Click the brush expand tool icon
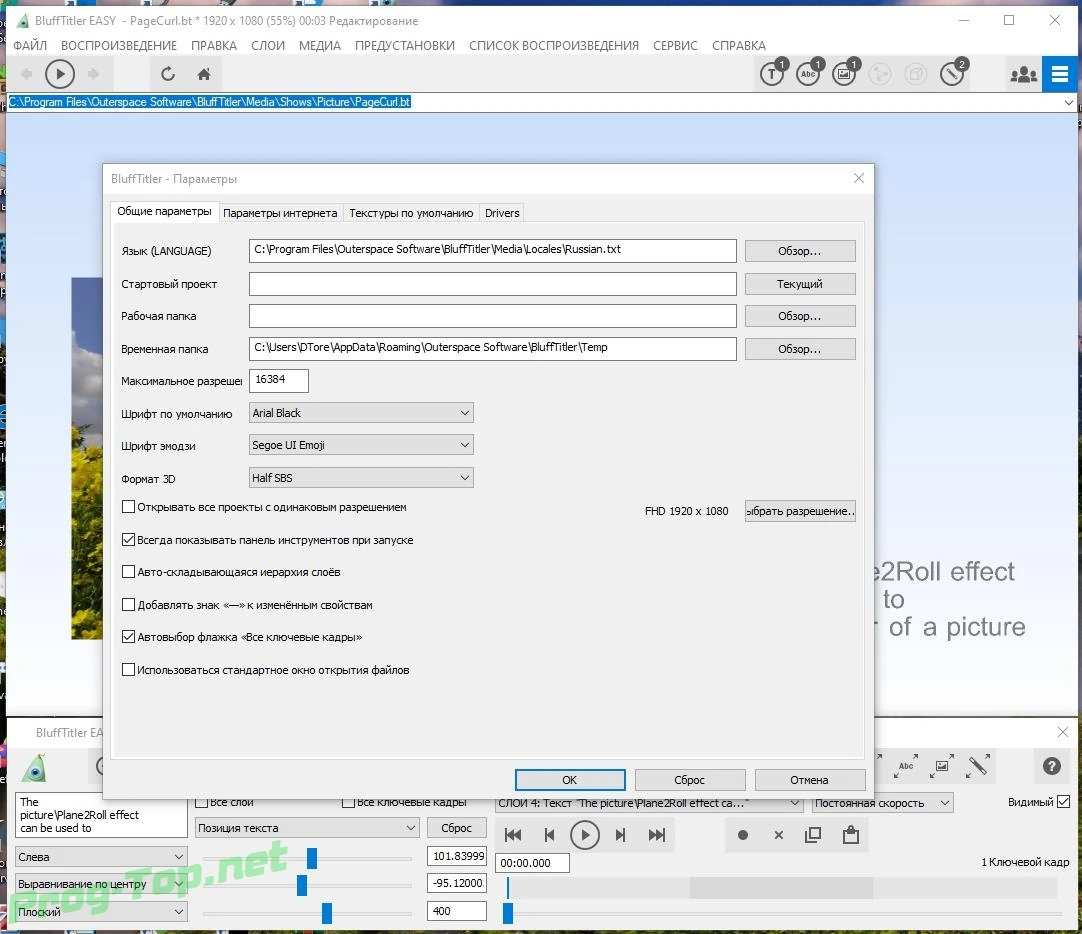 coord(978,766)
